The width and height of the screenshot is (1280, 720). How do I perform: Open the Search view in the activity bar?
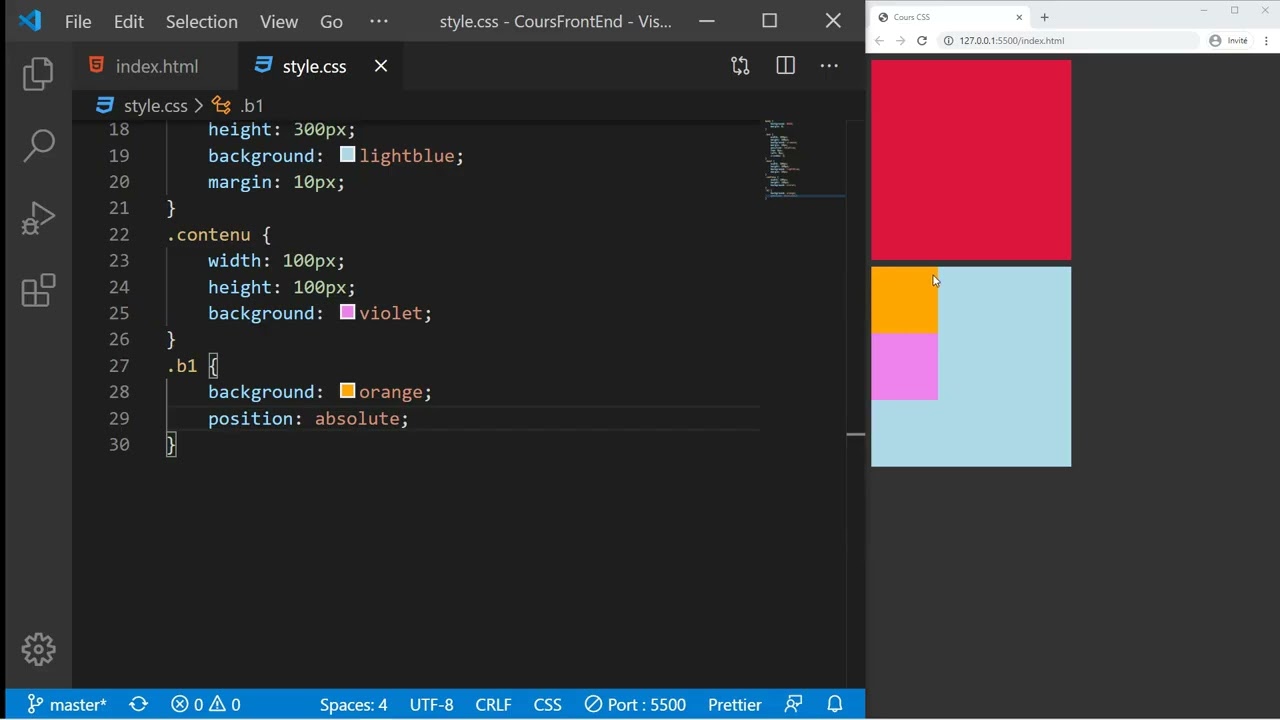[38, 146]
